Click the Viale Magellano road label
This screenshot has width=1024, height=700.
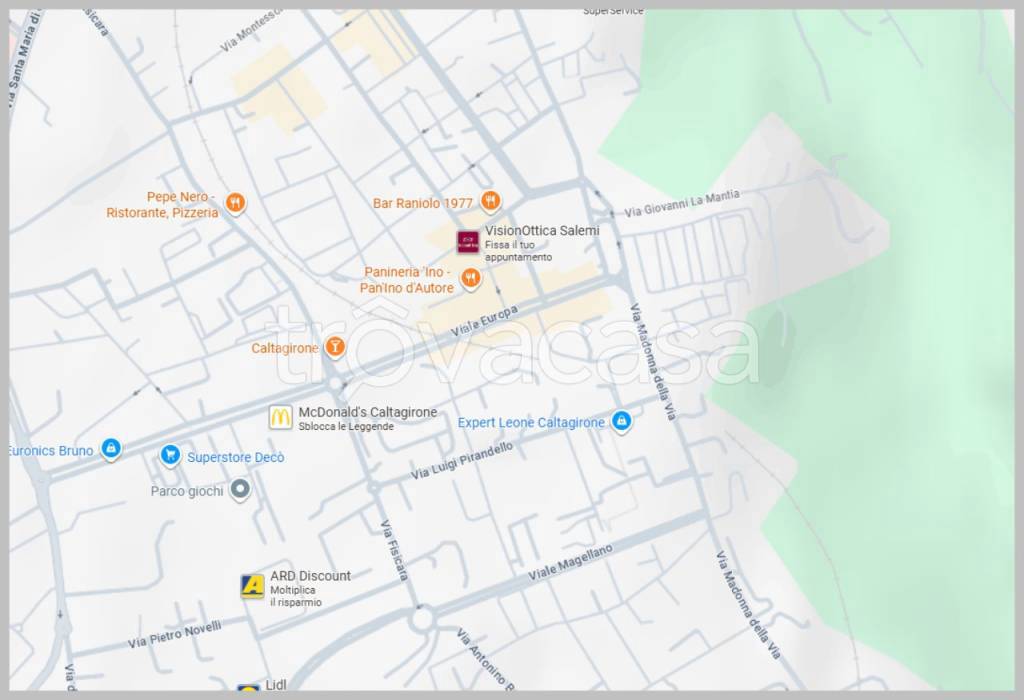tap(569, 562)
